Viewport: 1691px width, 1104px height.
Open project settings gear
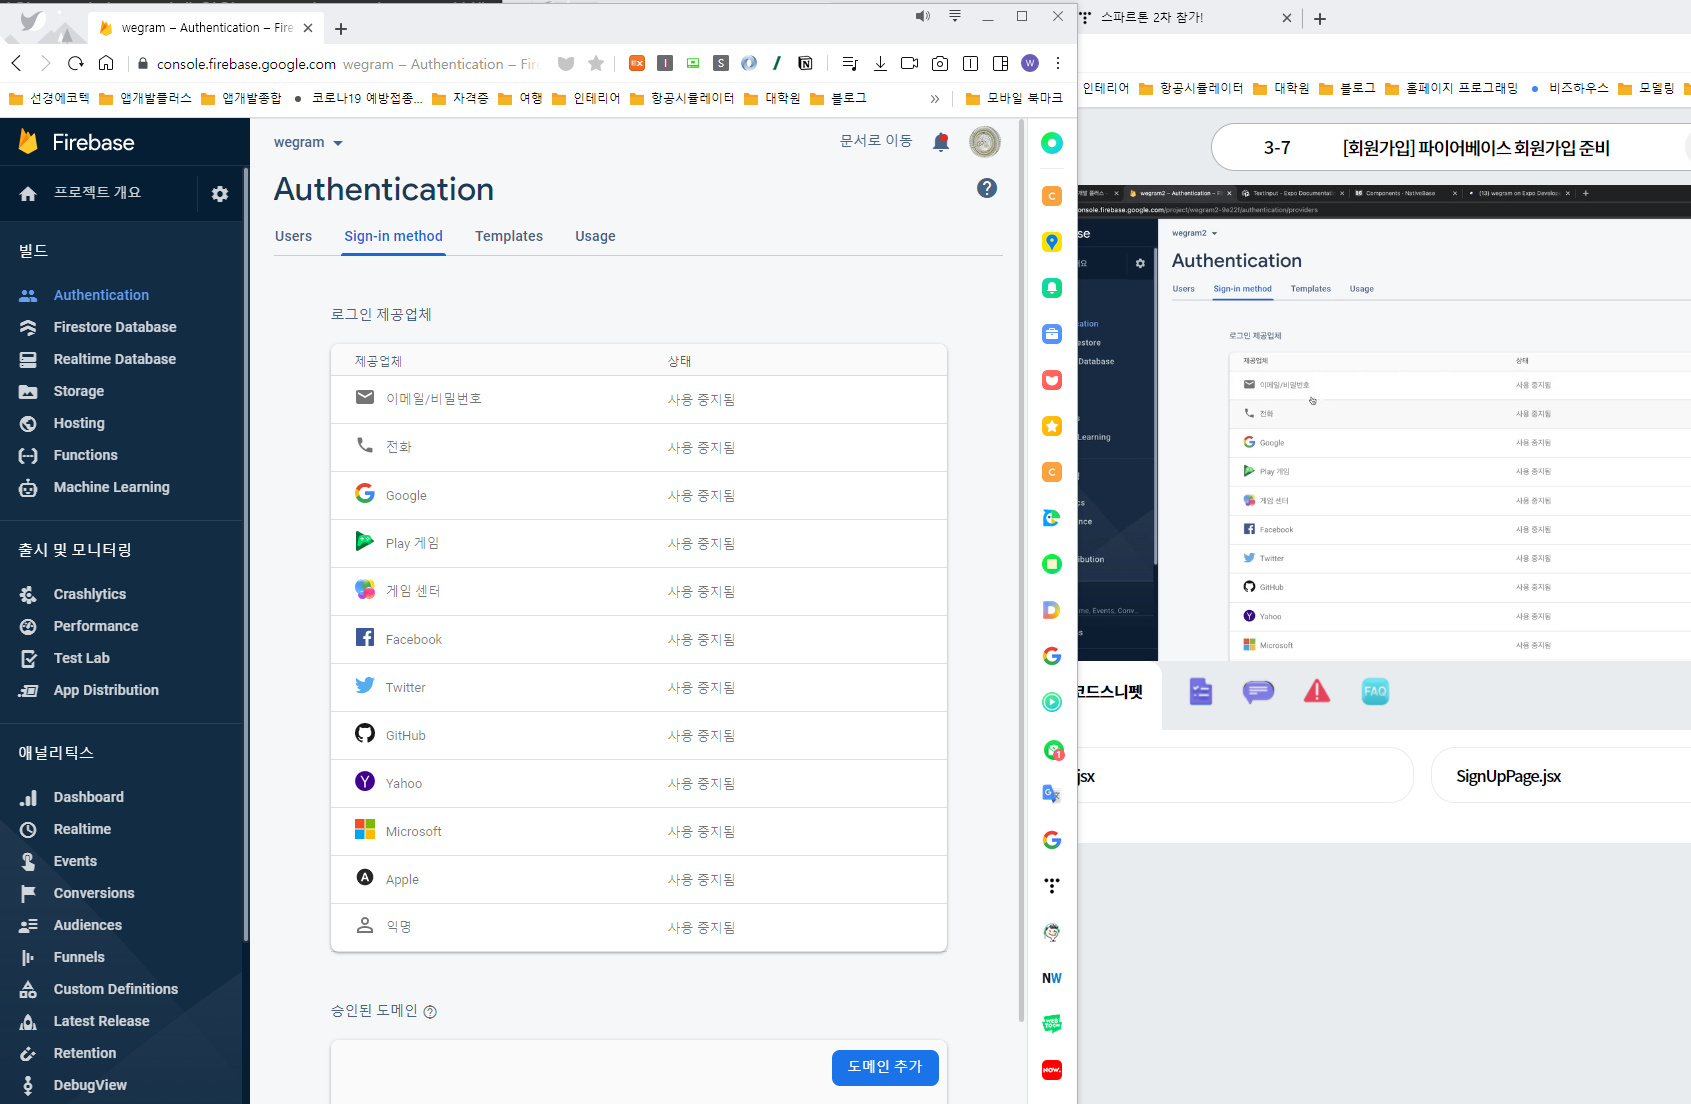[220, 194]
